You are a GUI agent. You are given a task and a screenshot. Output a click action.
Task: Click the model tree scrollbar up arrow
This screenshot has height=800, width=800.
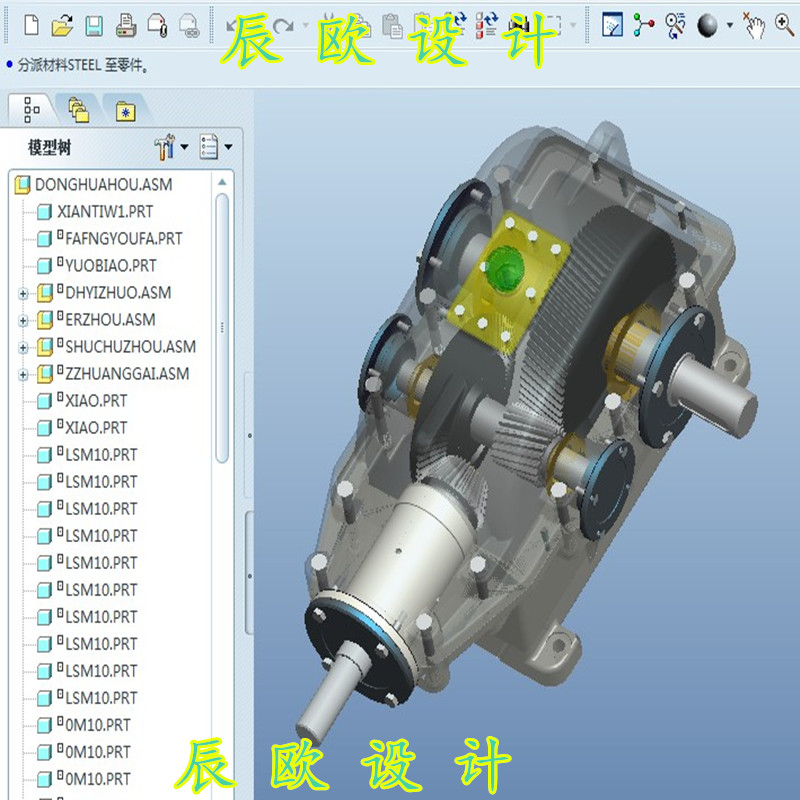tap(222, 182)
